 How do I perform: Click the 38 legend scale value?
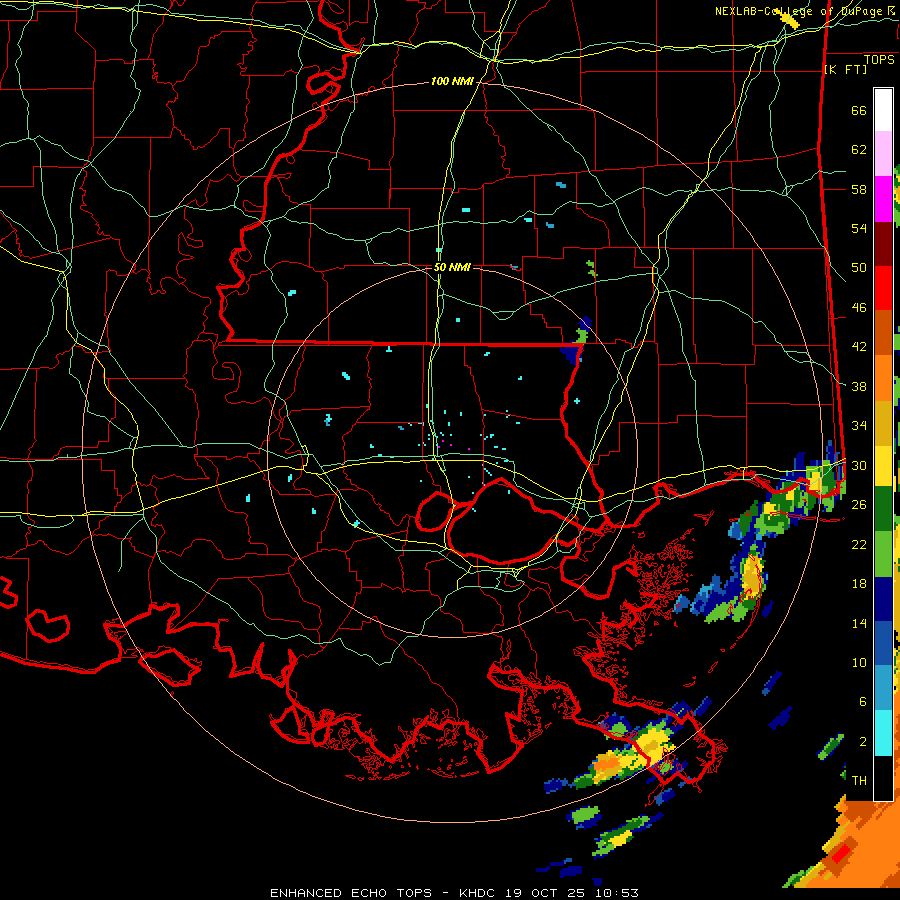pos(859,386)
